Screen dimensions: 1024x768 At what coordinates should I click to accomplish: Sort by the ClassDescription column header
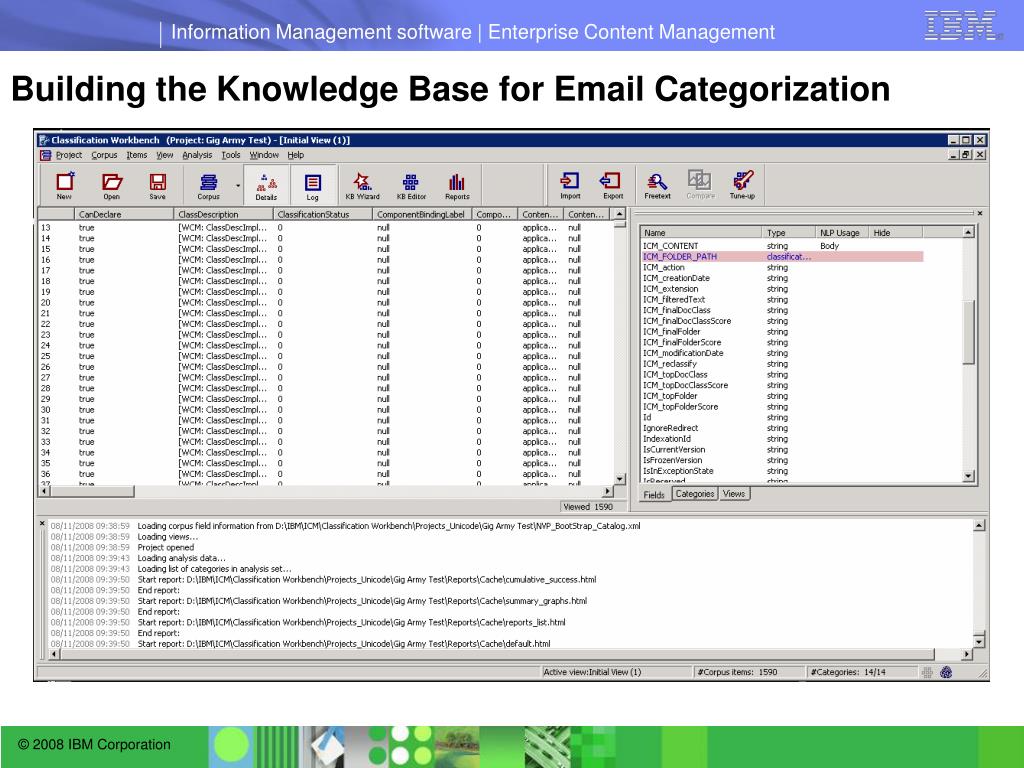[223, 214]
